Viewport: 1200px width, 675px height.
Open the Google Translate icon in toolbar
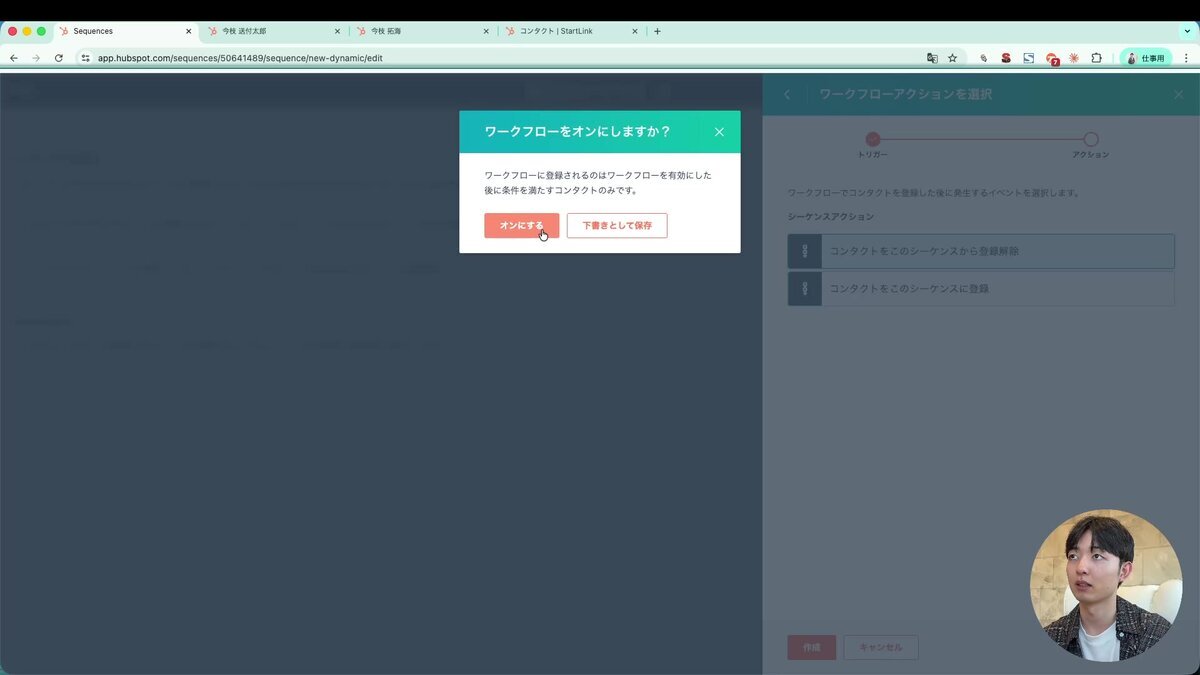click(932, 58)
